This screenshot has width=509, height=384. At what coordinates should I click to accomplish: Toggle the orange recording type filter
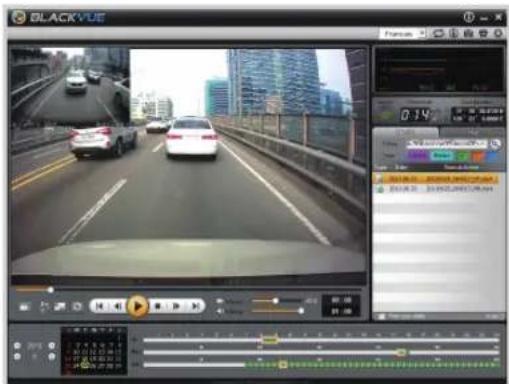478,156
